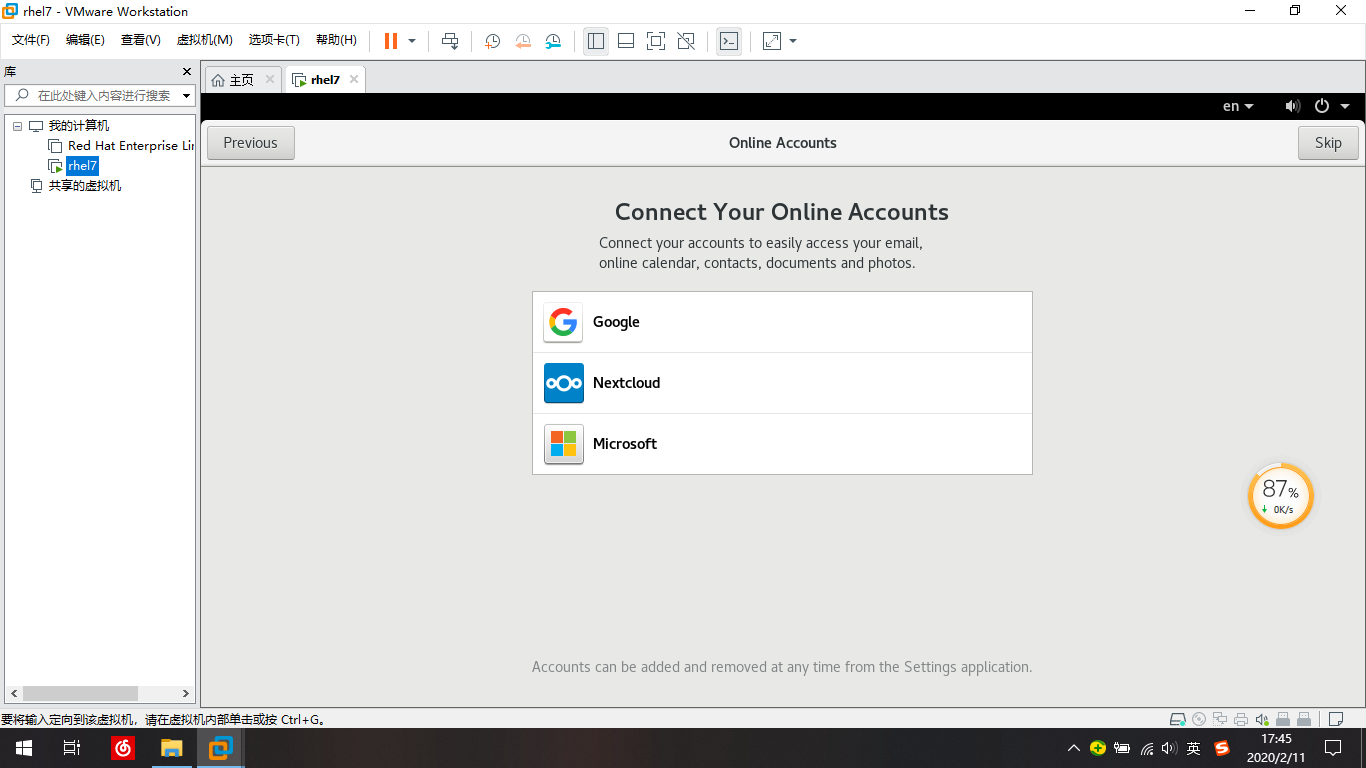Open the 选项卡(T) menu
This screenshot has height=768, width=1366.
[x=274, y=40]
